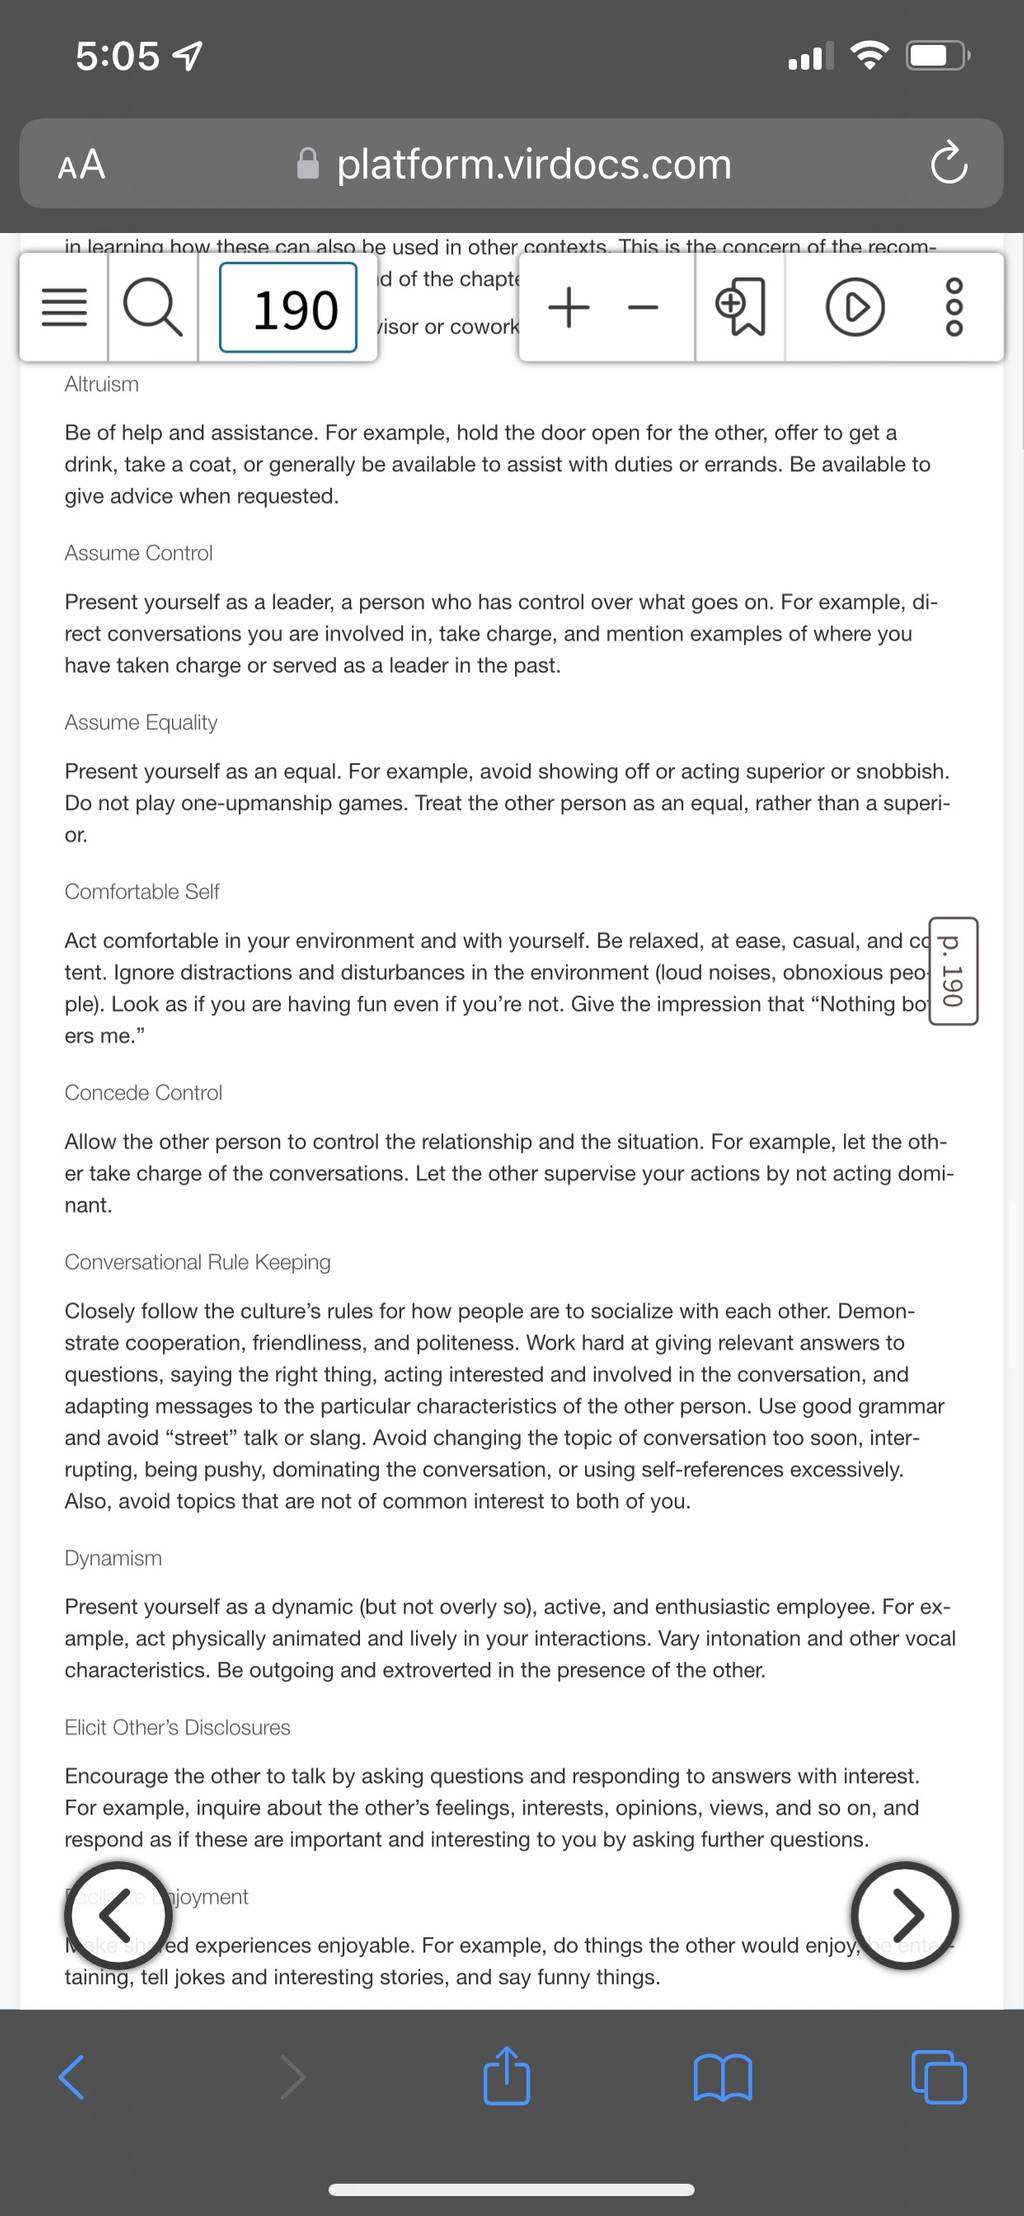Open the Safari share sheet icon
This screenshot has width=1024, height=2216.
coord(506,2074)
